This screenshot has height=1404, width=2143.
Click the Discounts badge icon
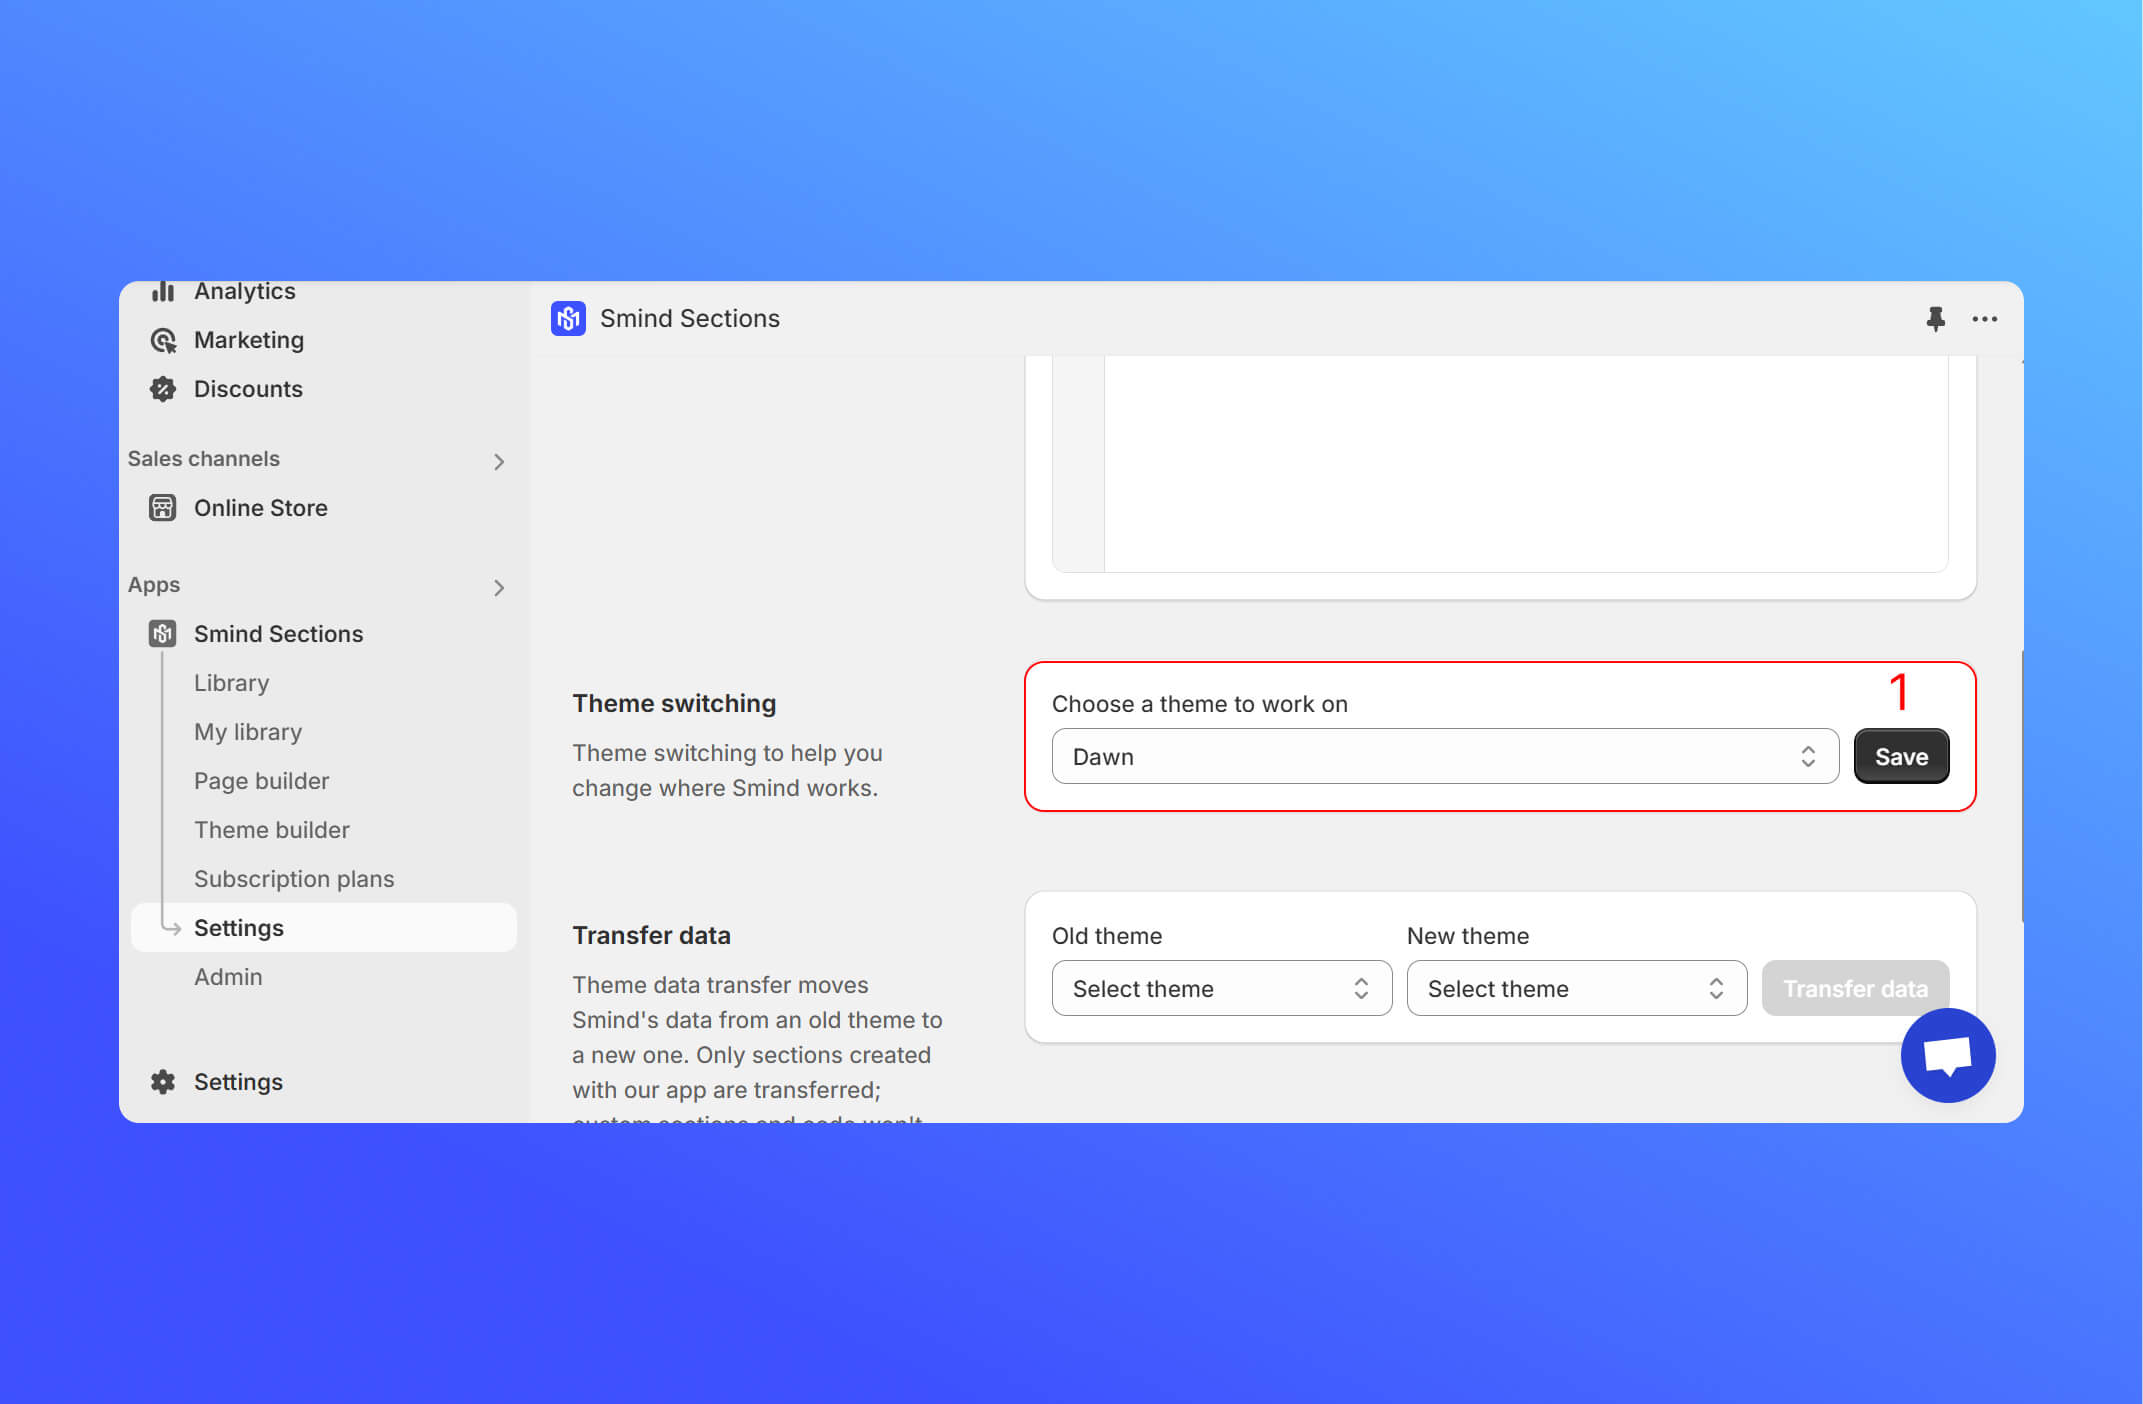click(163, 389)
